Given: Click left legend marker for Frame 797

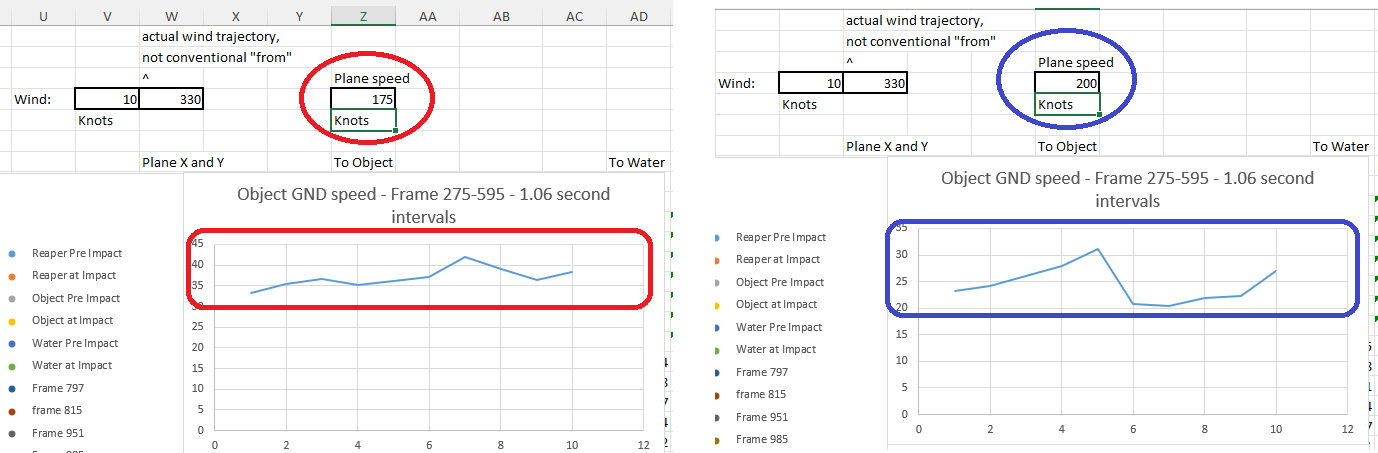Looking at the screenshot, I should point(11,389).
